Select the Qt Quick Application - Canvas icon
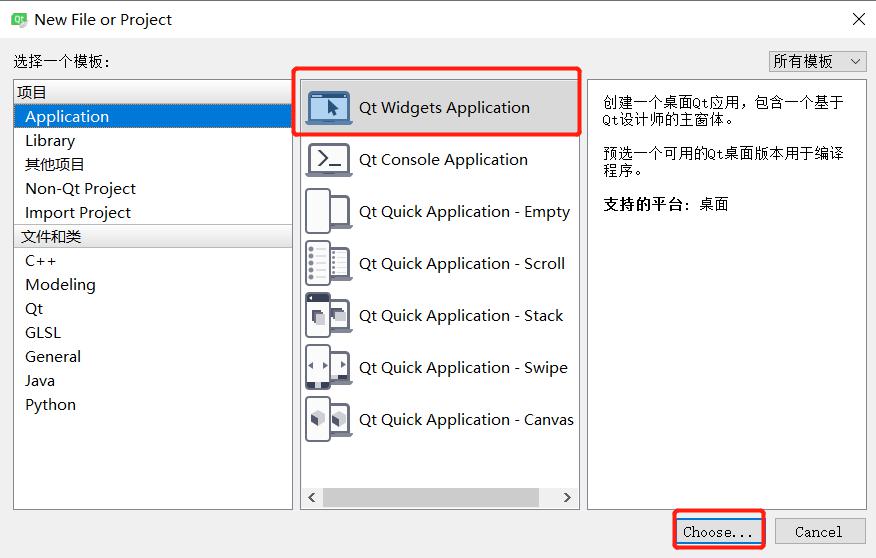 (328, 419)
